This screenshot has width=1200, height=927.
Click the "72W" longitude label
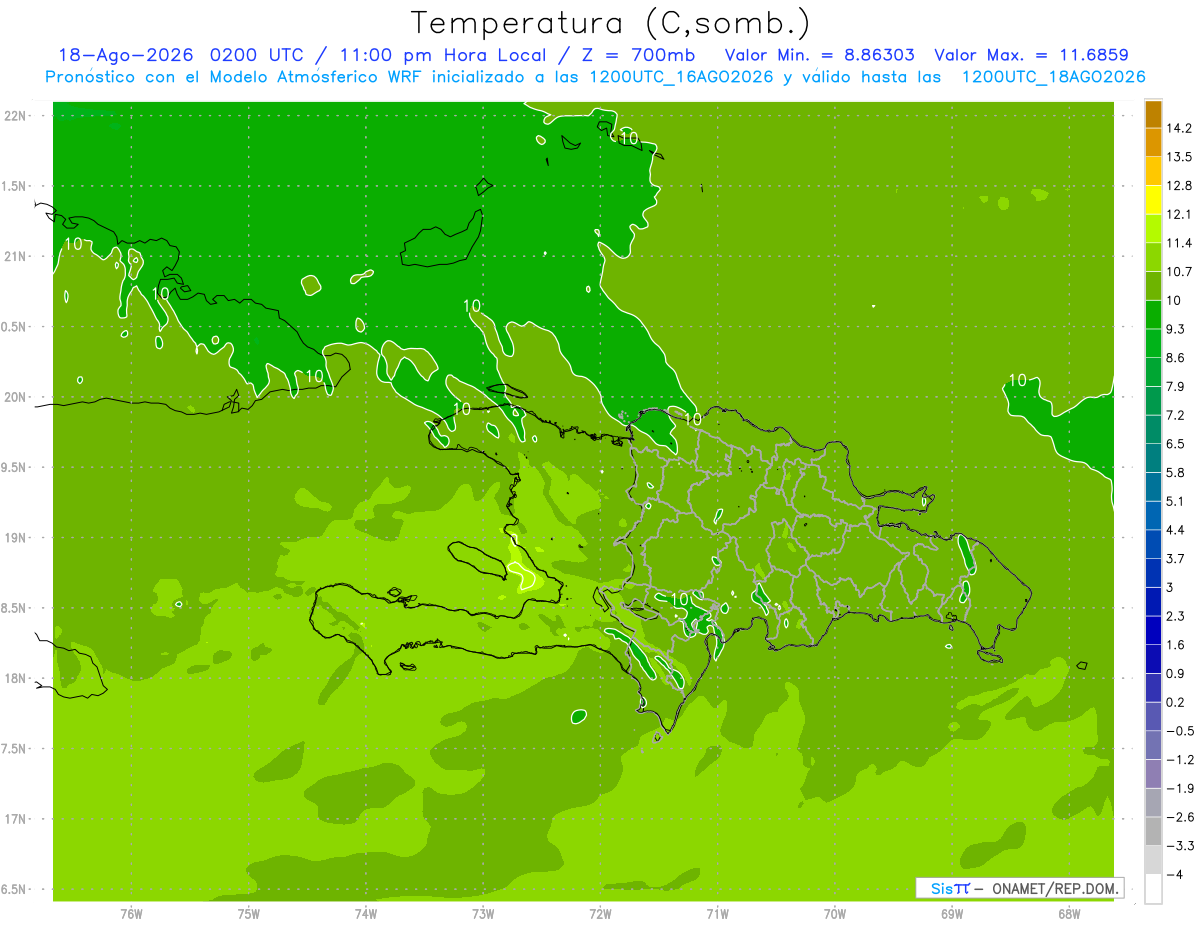coord(600,913)
